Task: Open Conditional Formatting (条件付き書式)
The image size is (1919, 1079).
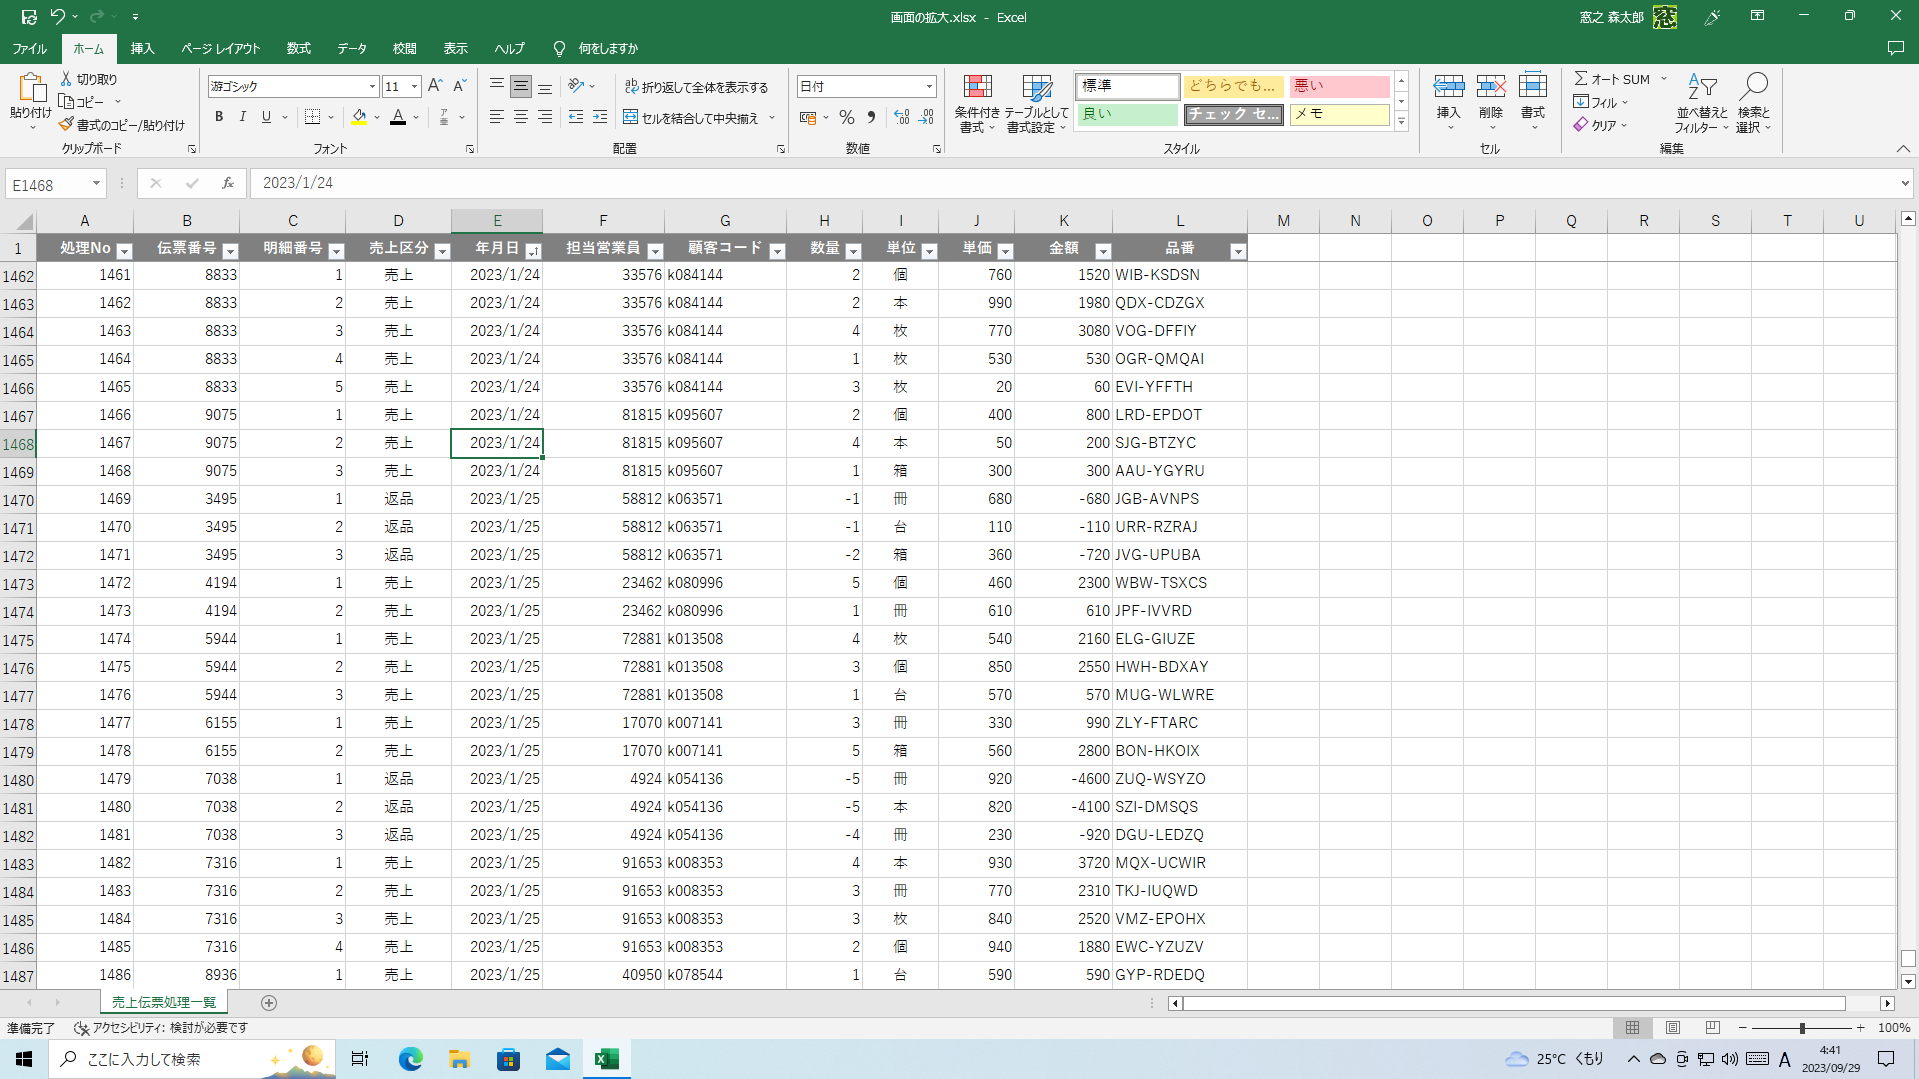Action: click(977, 103)
